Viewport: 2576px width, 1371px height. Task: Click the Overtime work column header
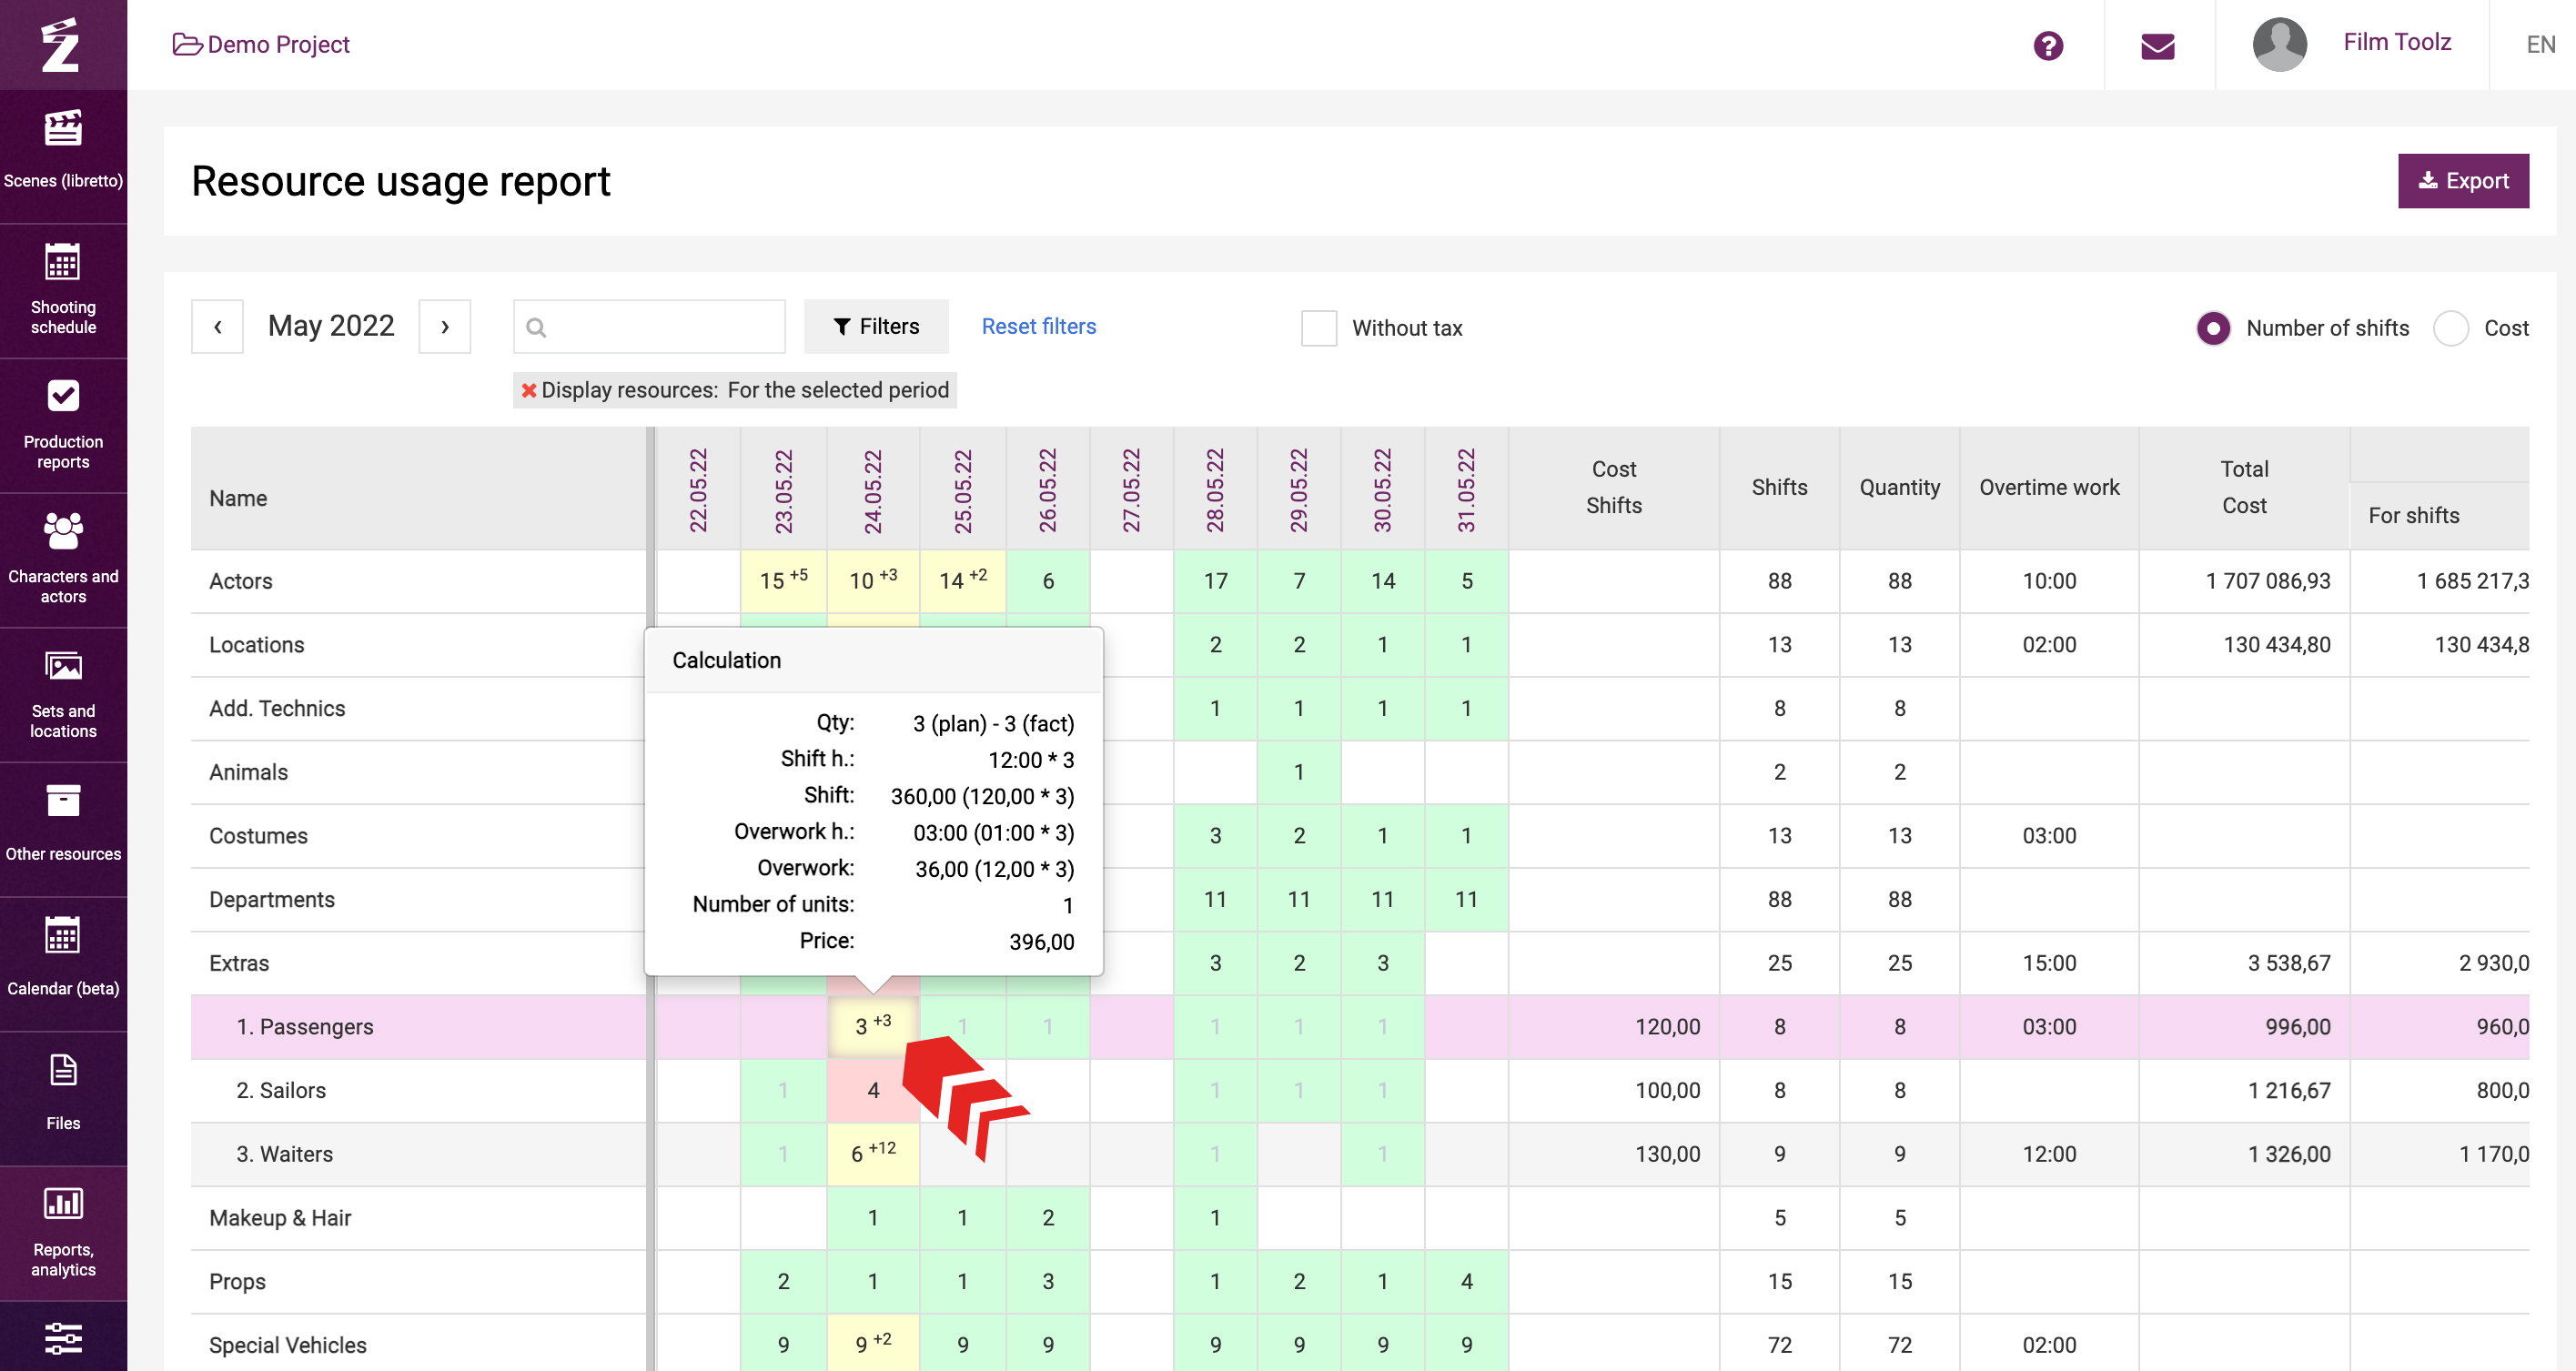(2049, 488)
